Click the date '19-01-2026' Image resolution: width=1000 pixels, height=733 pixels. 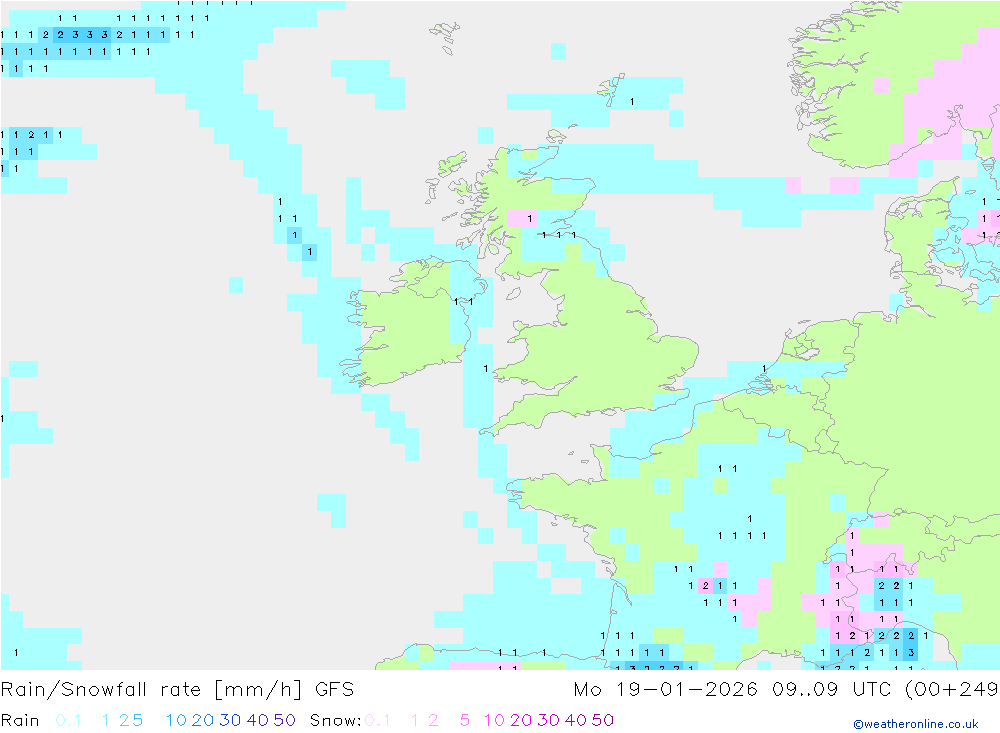coord(687,690)
